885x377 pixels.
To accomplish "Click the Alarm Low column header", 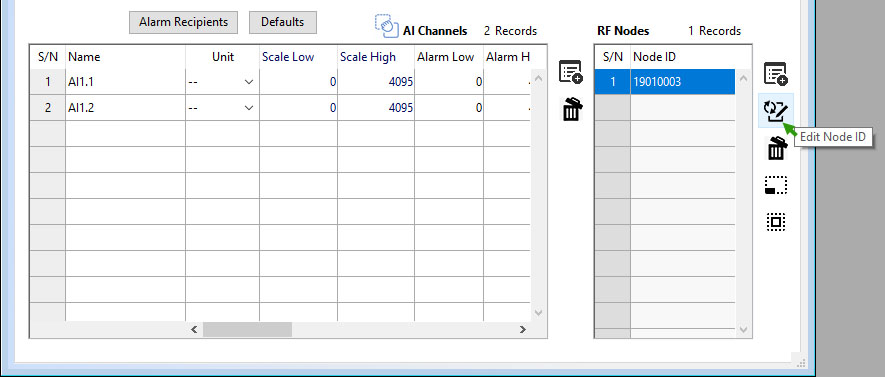I will (x=449, y=57).
